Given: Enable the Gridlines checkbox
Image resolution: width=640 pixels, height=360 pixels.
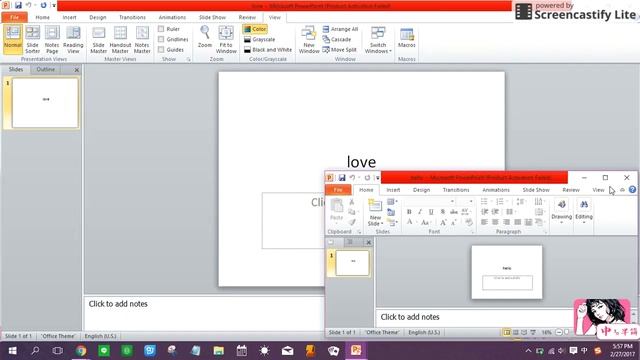Looking at the screenshot, I should [161, 39].
